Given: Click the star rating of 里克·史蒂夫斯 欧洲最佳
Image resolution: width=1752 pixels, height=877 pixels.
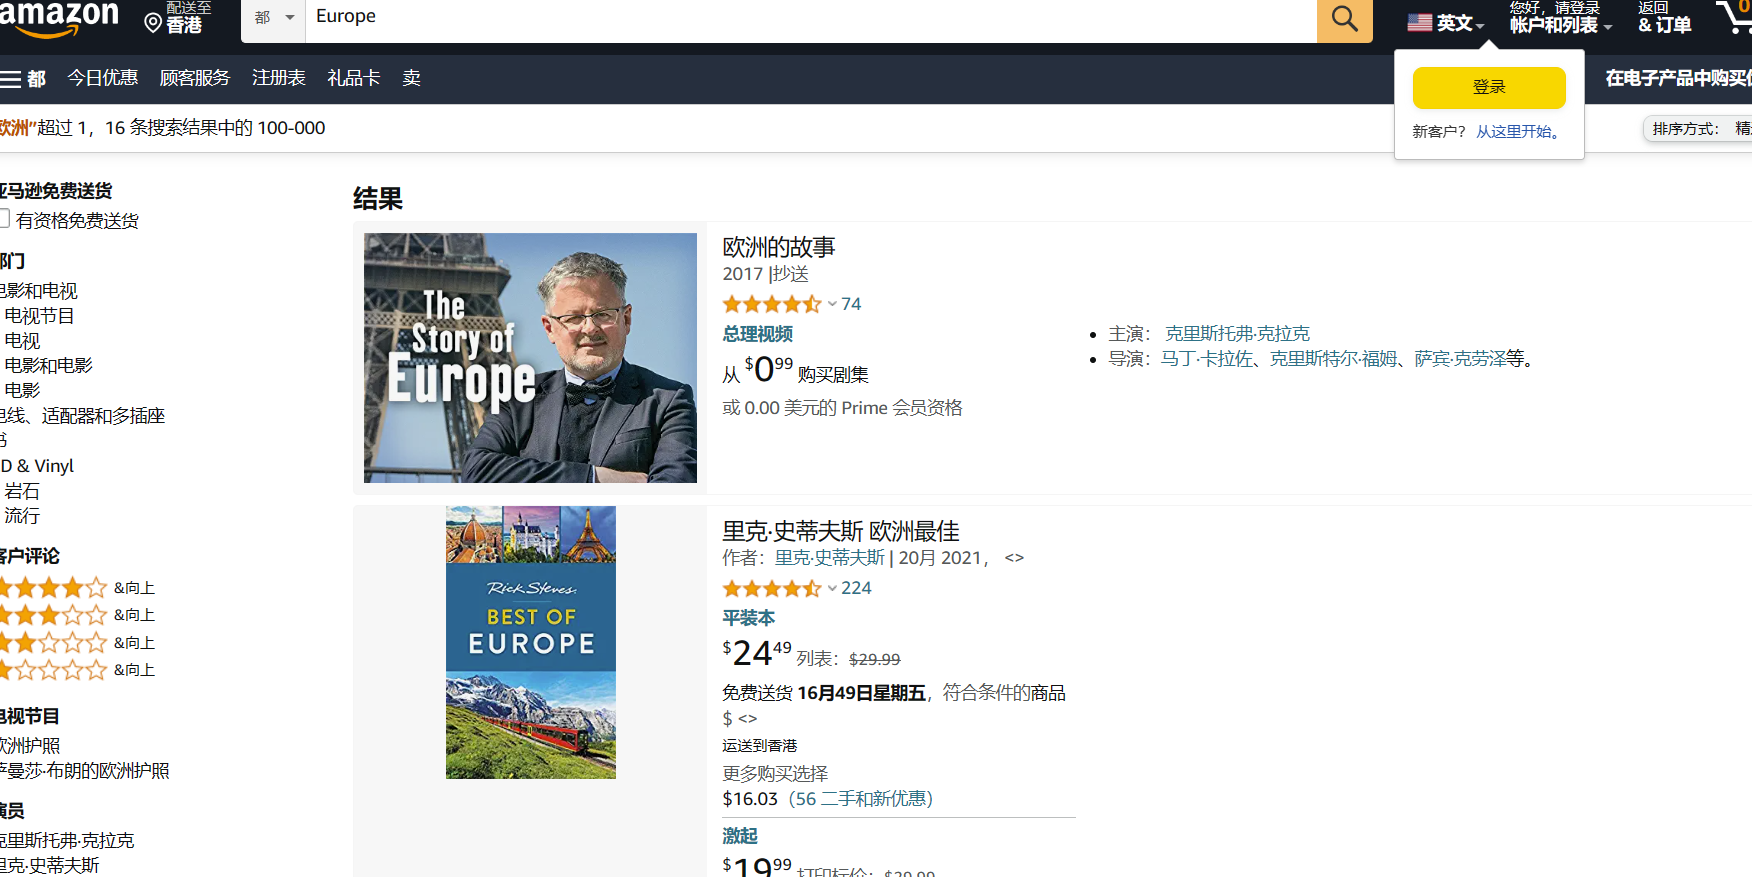Looking at the screenshot, I should tap(772, 588).
